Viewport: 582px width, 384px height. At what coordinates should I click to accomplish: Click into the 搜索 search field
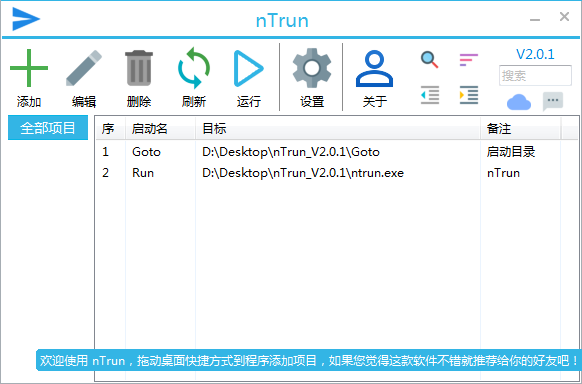[x=535, y=76]
